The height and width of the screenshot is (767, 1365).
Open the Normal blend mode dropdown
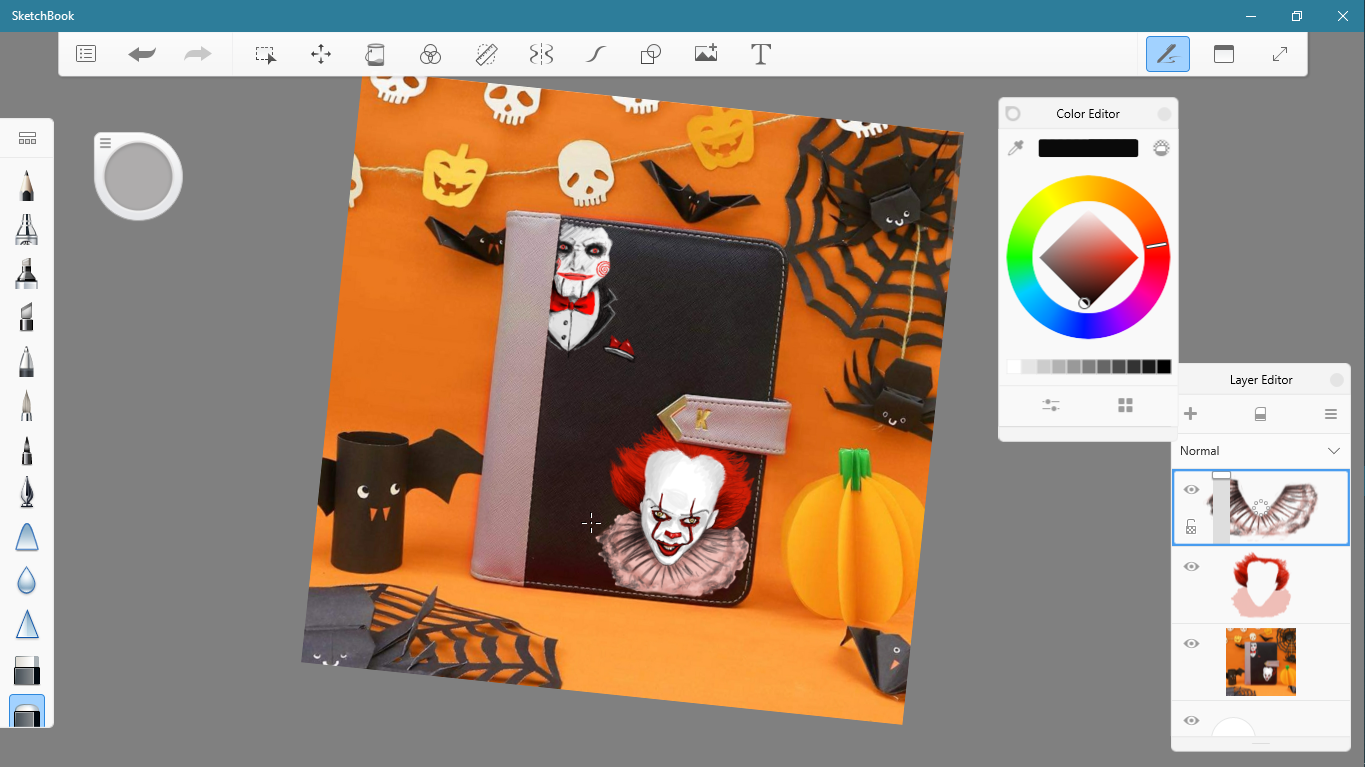coord(1261,451)
